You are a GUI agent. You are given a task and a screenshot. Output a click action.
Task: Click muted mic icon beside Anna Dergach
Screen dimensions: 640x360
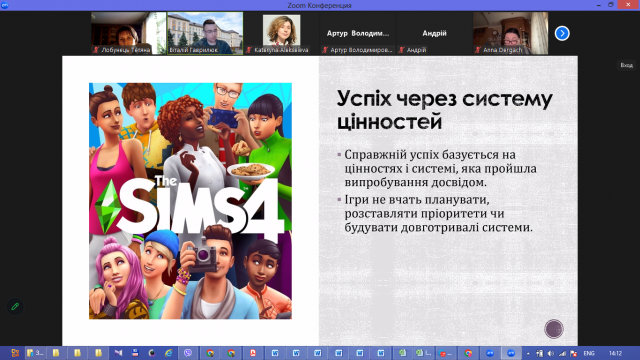tap(478, 50)
